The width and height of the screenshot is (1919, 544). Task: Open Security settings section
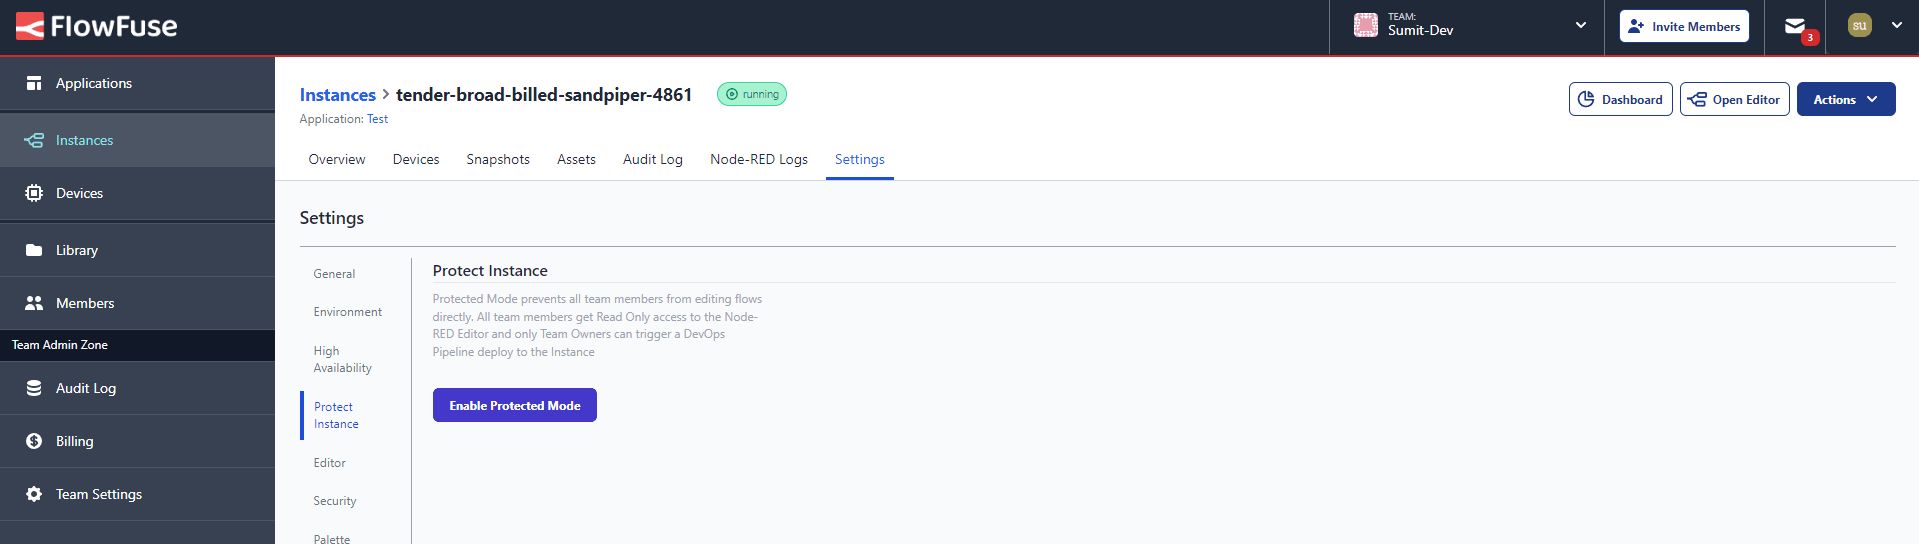click(x=335, y=501)
